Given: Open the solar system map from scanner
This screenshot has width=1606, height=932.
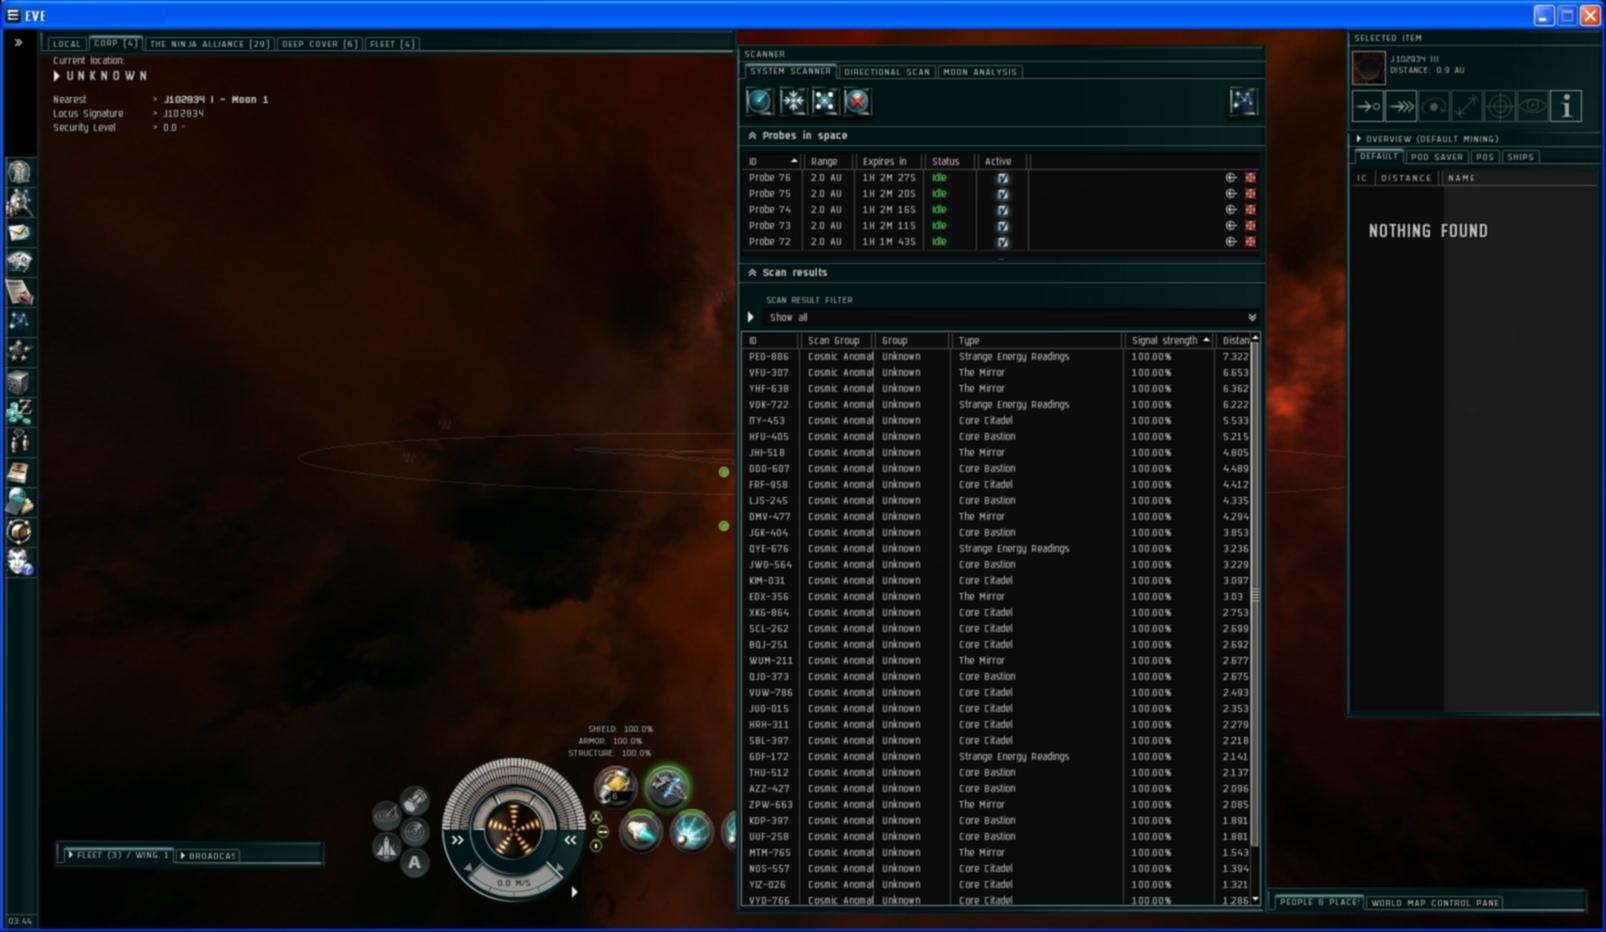Looking at the screenshot, I should 1242,101.
